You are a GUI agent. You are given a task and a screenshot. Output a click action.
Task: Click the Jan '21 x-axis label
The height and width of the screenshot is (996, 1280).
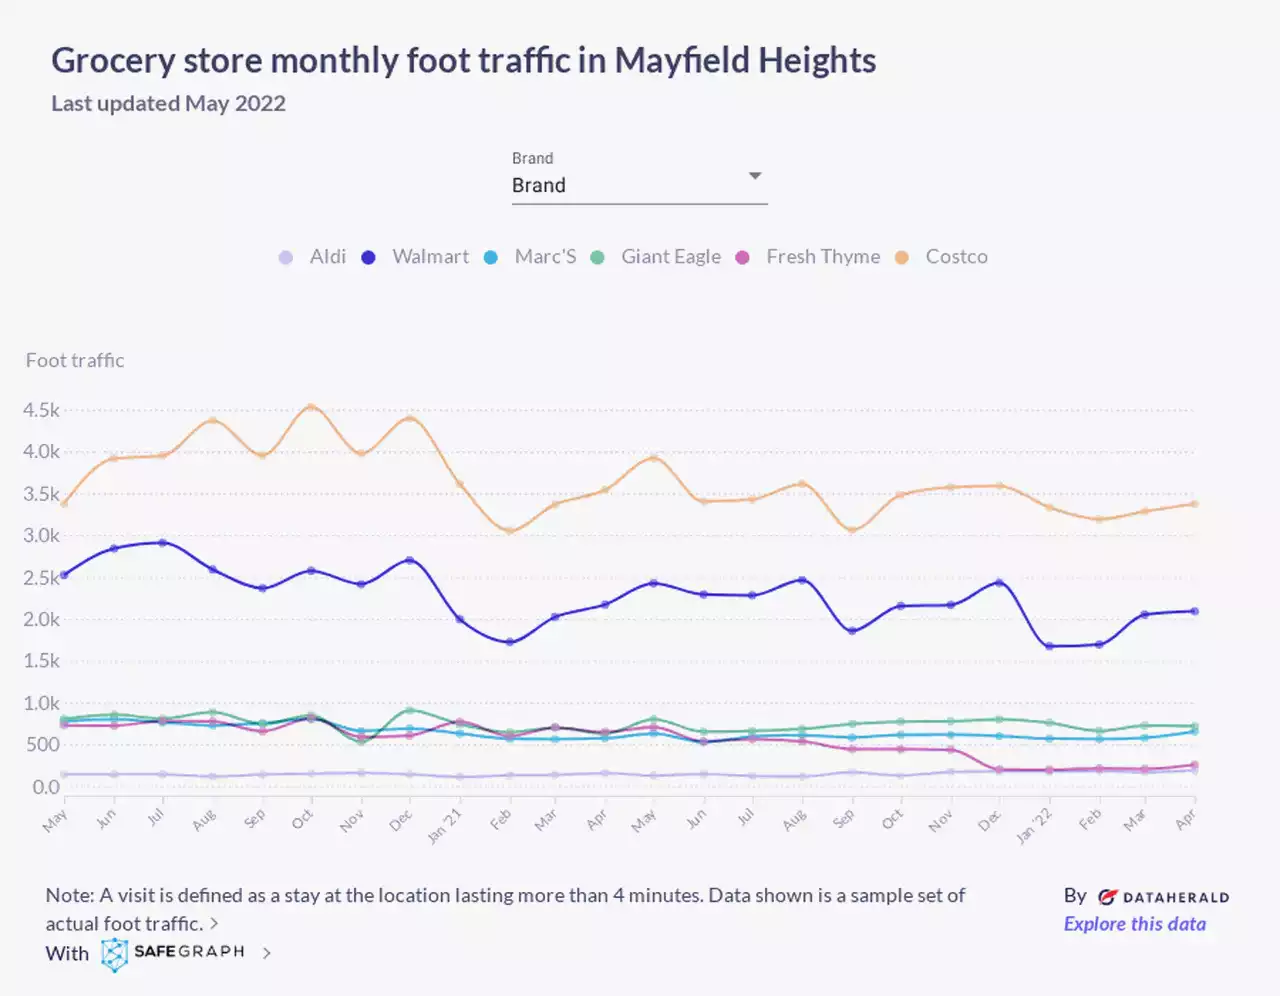tap(444, 826)
